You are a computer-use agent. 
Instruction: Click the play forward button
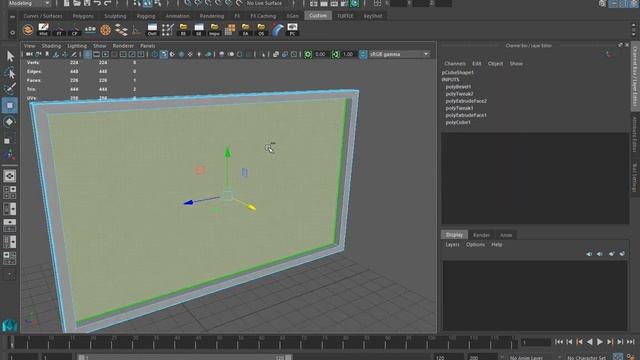[600, 342]
